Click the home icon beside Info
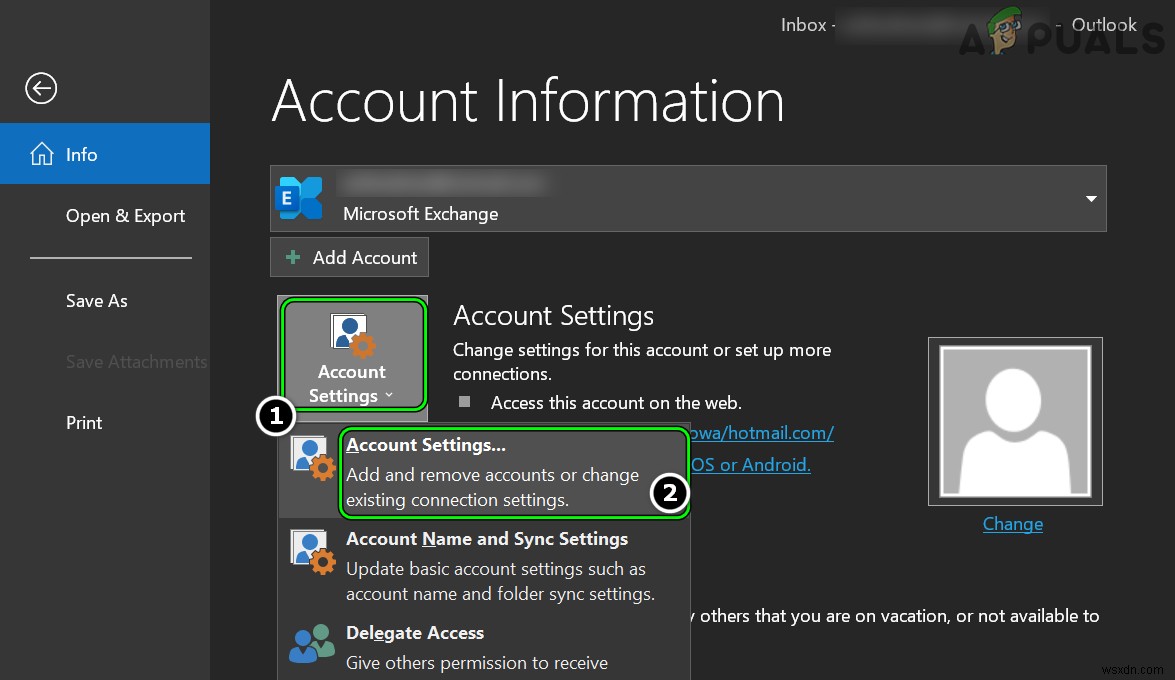1175x680 pixels. coord(42,153)
